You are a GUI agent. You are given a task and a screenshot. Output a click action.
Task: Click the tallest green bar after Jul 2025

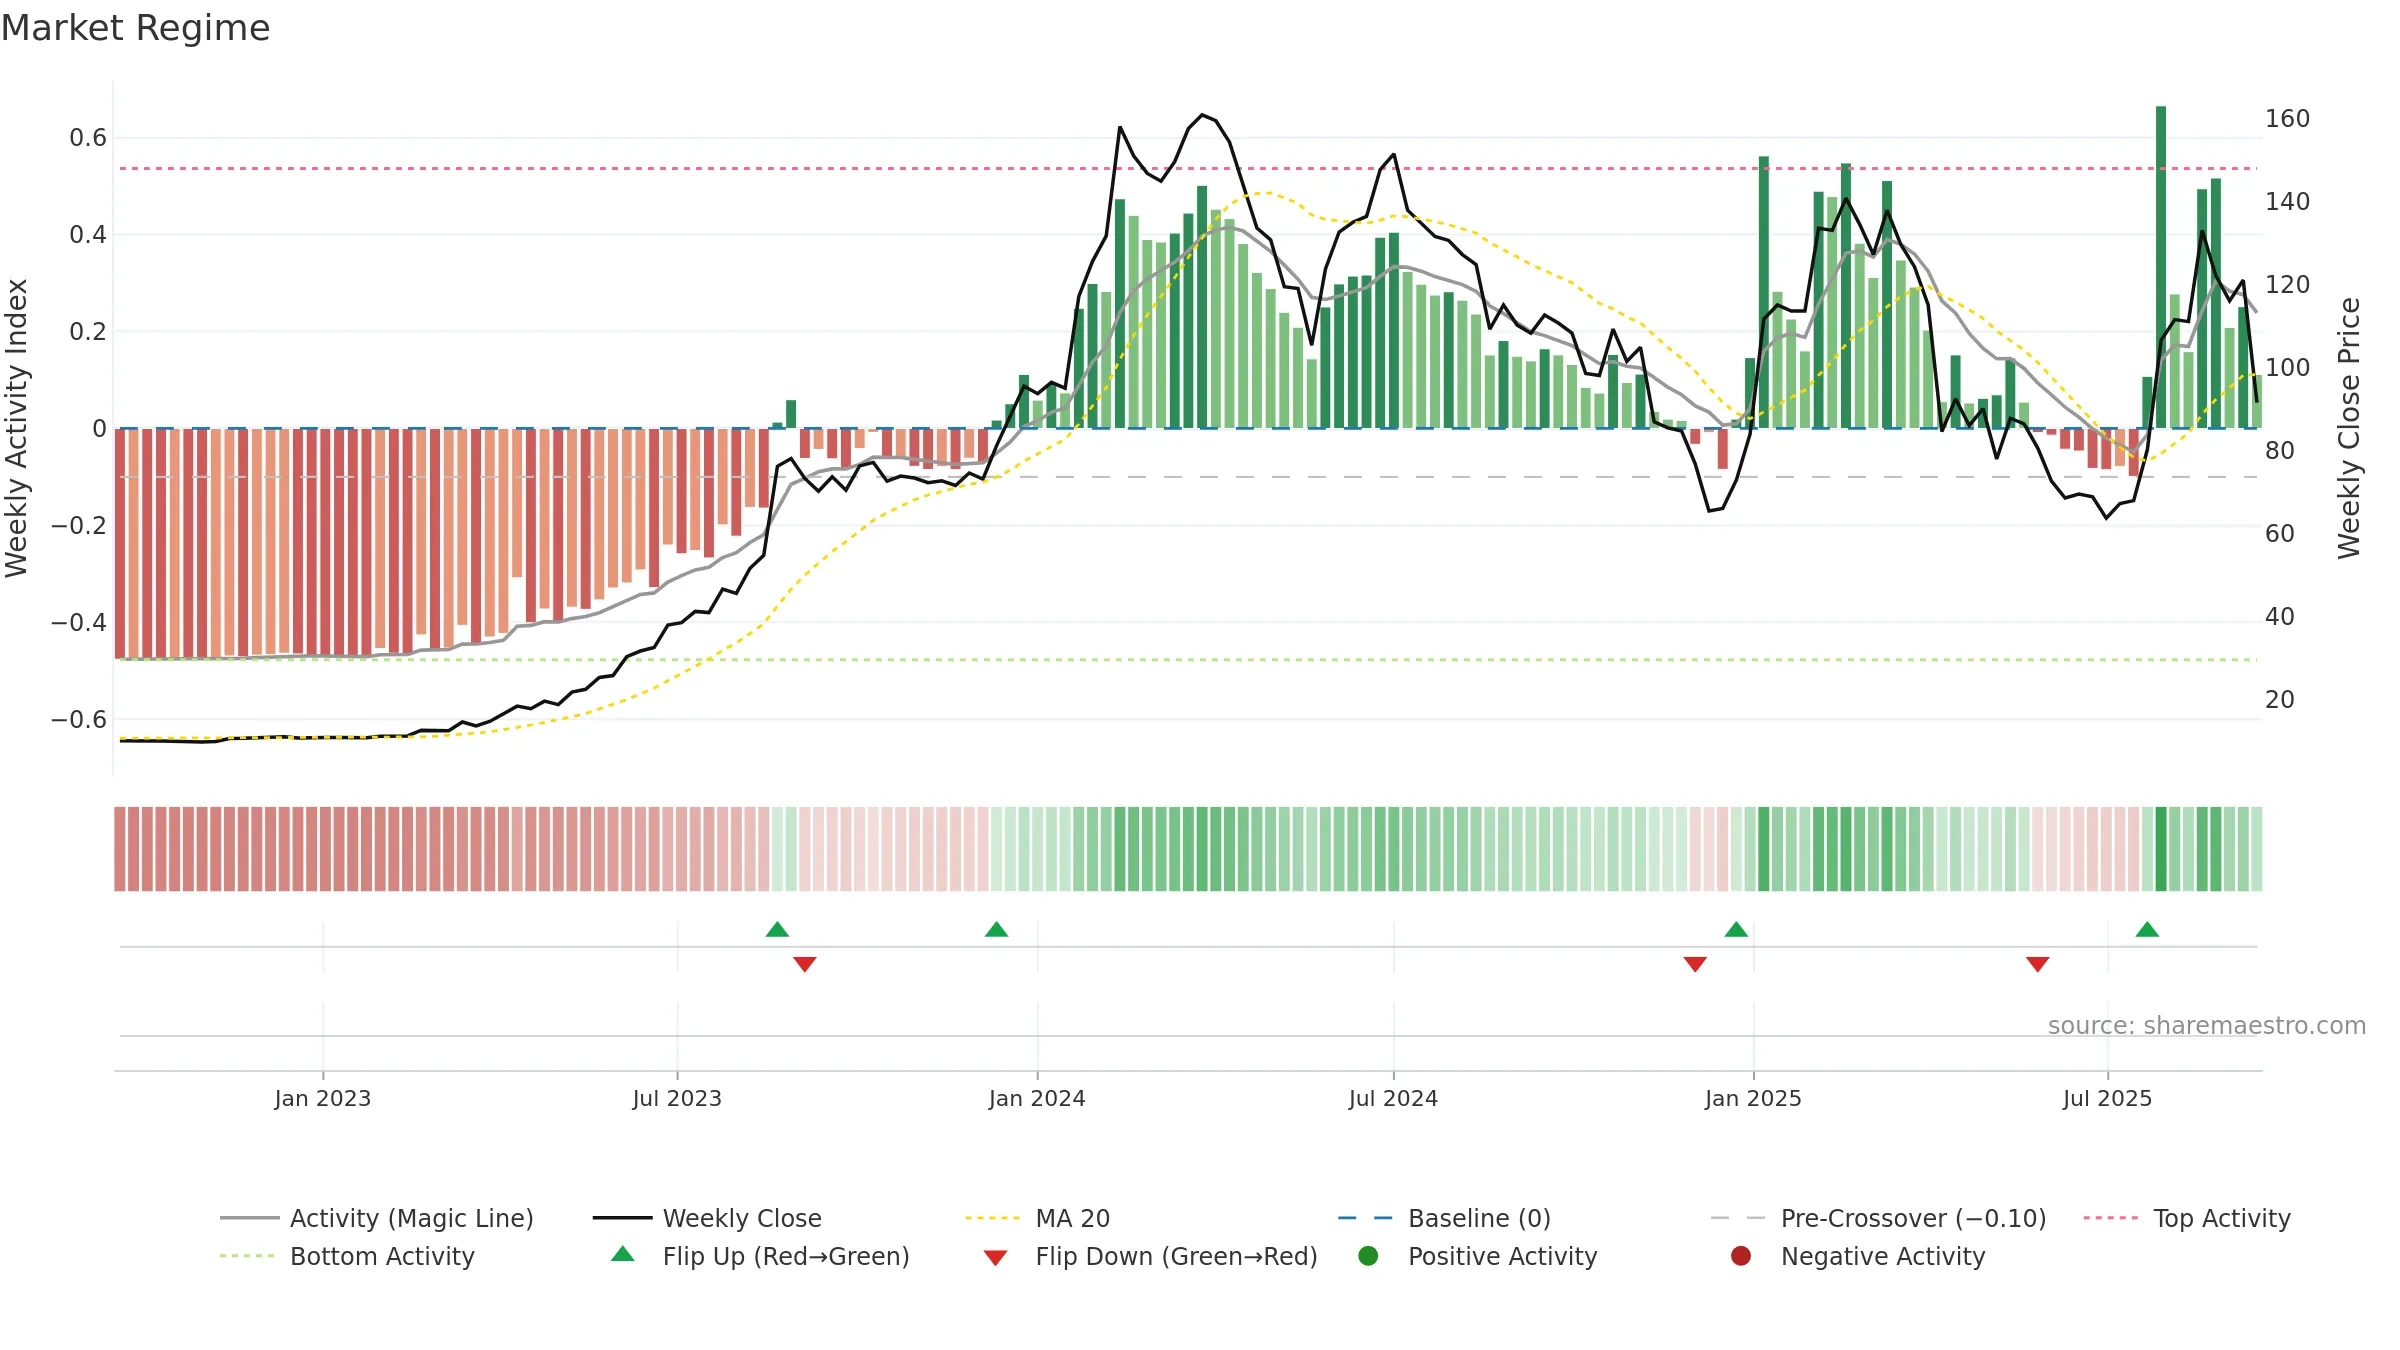point(2161,267)
